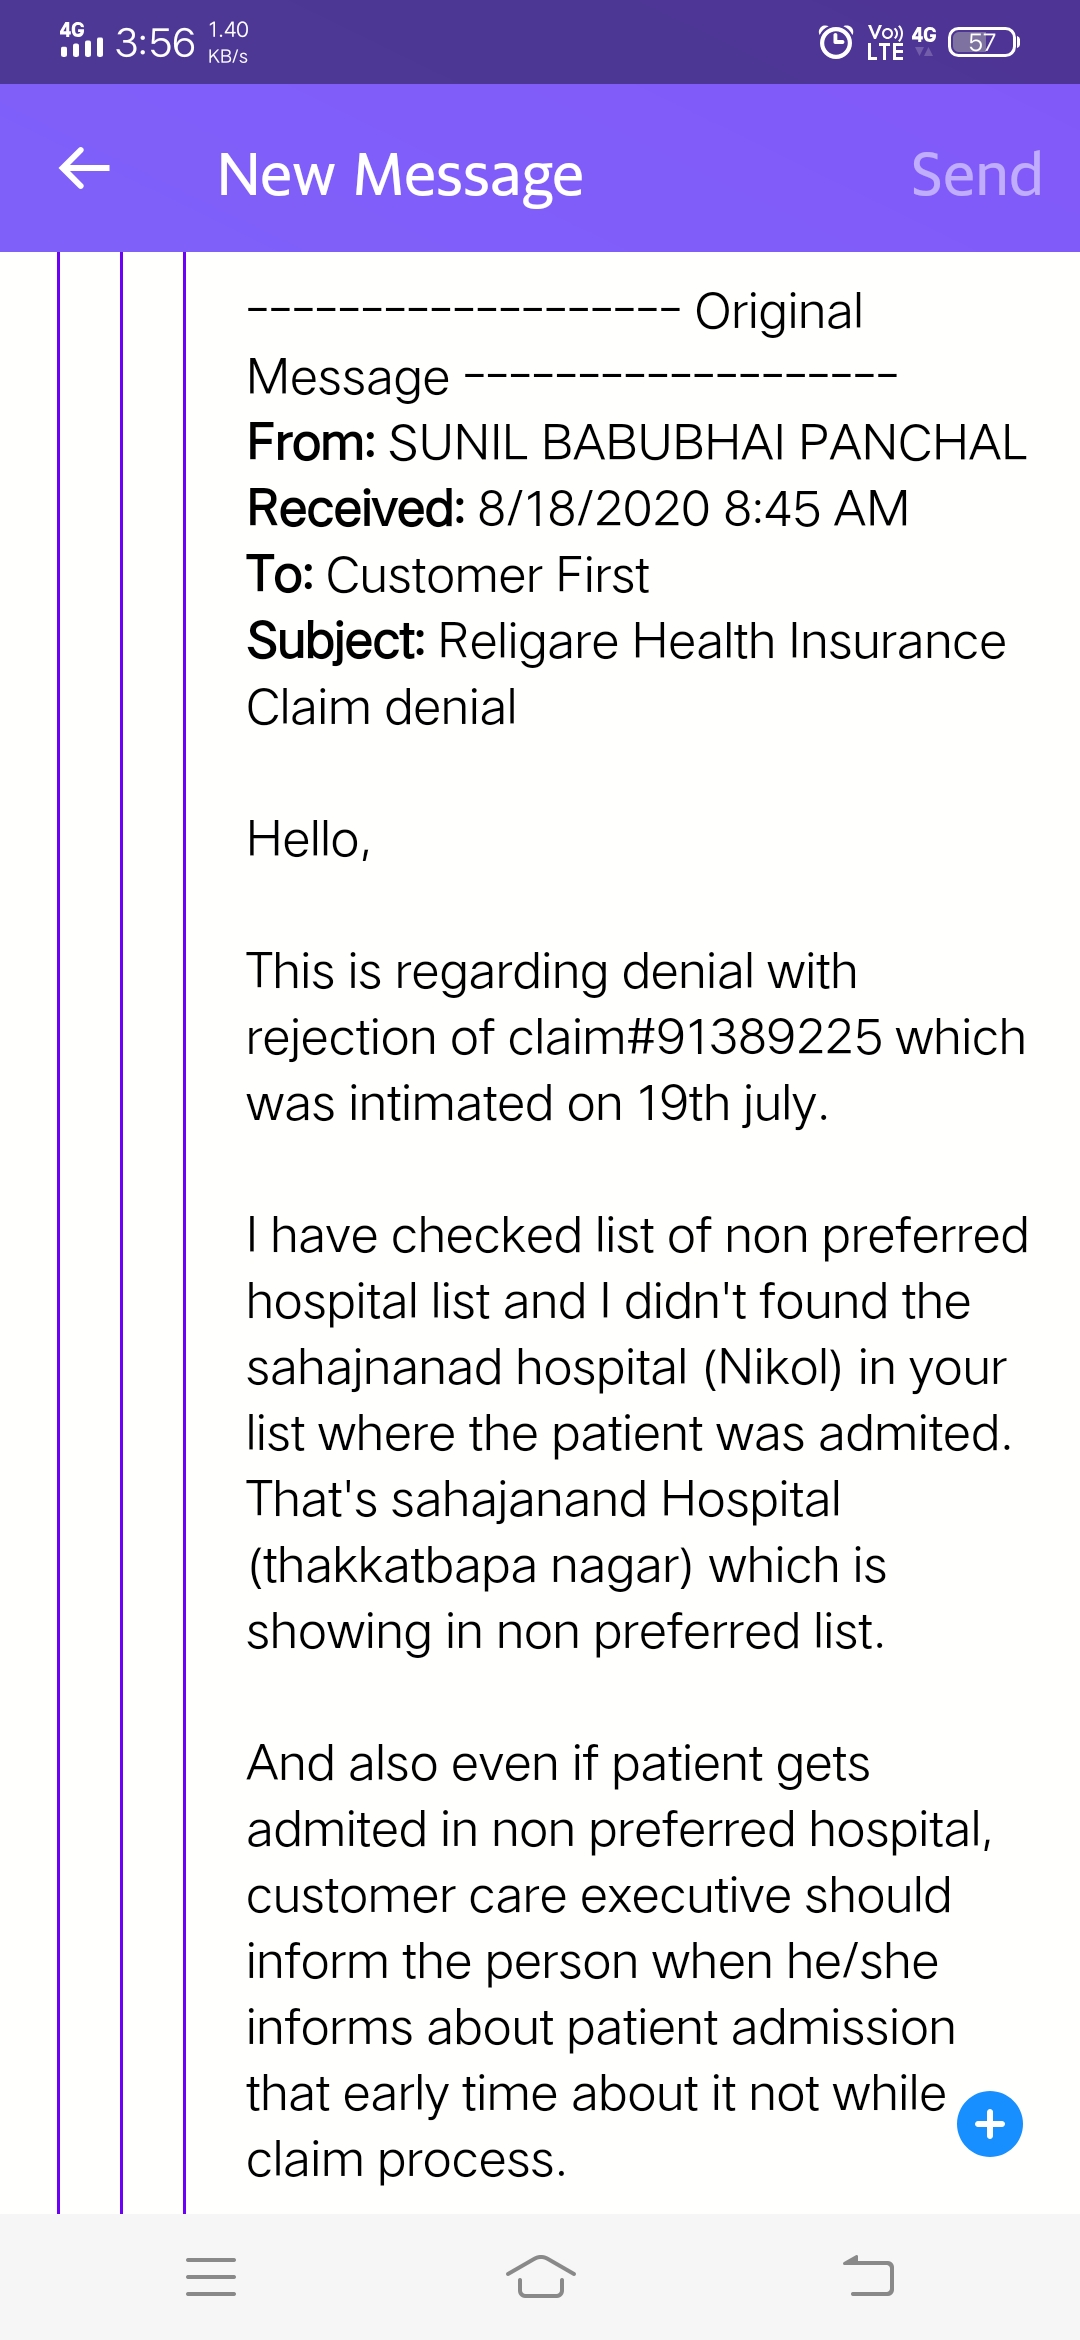Tap the back arrow in the header
1080x2340 pixels.
84,169
